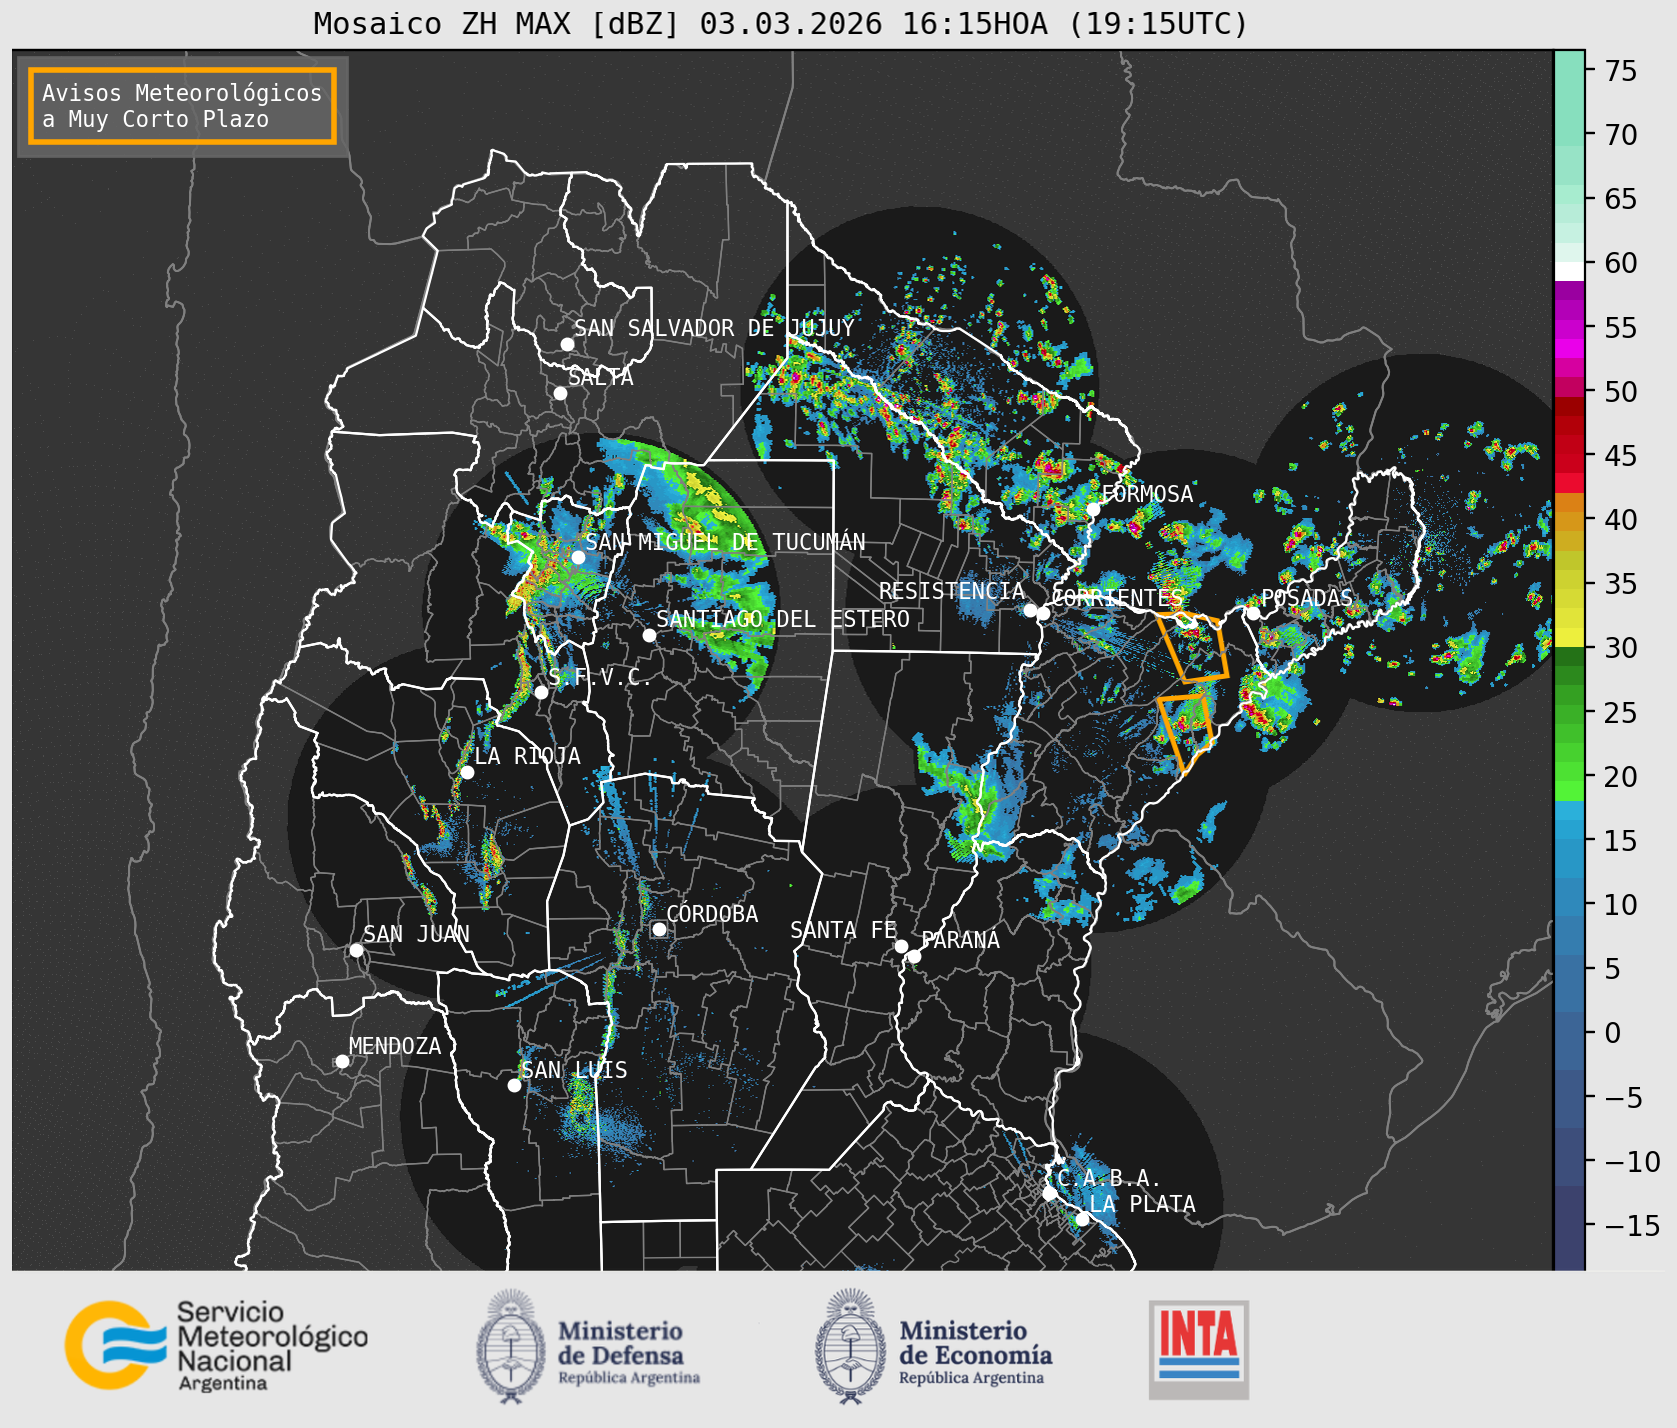Click the SANTIAGO DEL ESTERO label

783,619
